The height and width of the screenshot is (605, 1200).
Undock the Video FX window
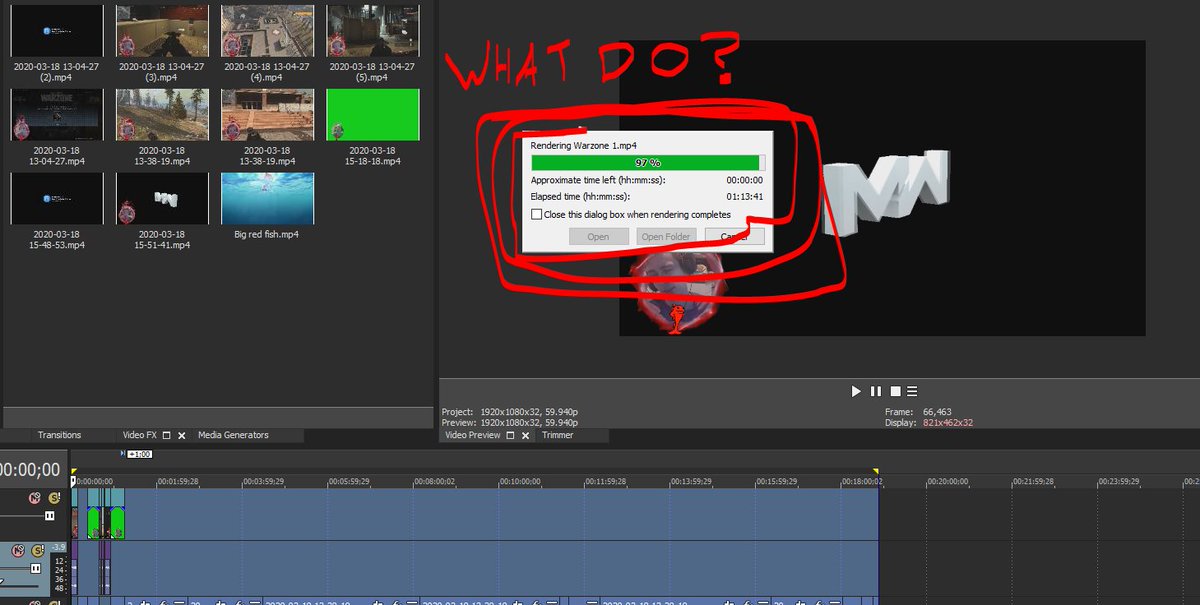click(x=167, y=435)
